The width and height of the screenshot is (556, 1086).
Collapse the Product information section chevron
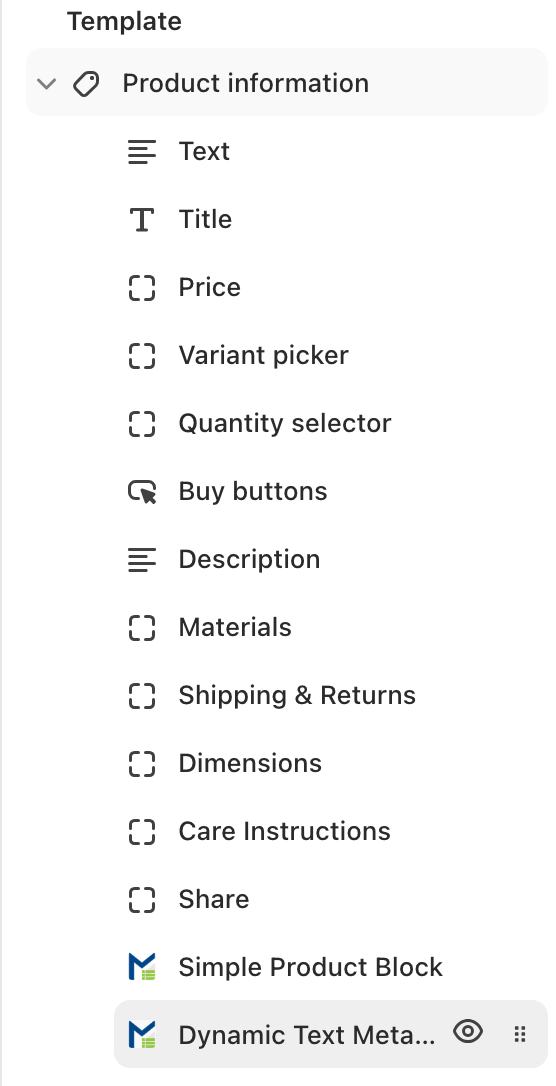coord(46,84)
